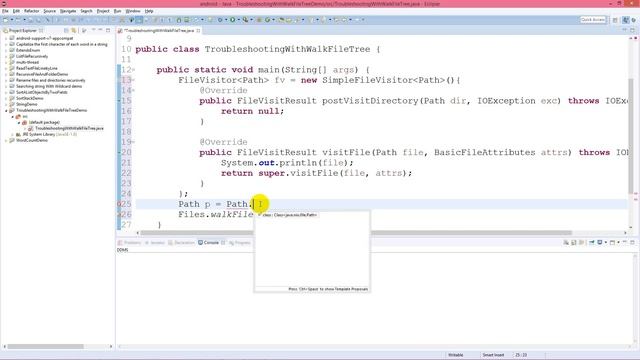This screenshot has width=640, height=360.
Task: Open the Edit menu
Action: (16, 11)
